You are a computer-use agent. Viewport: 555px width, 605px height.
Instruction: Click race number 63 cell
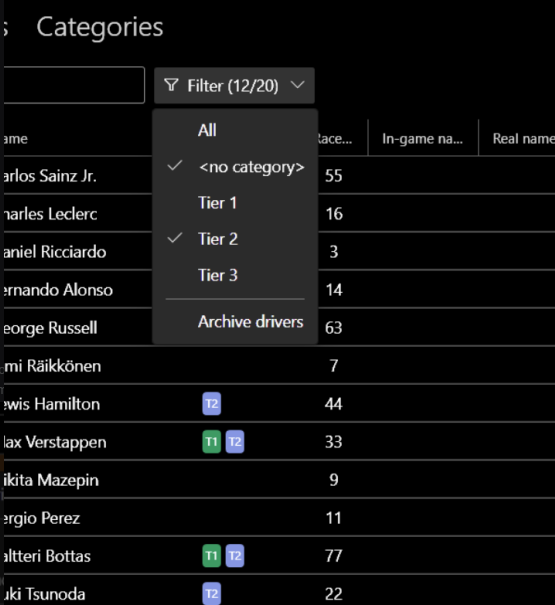coord(333,328)
